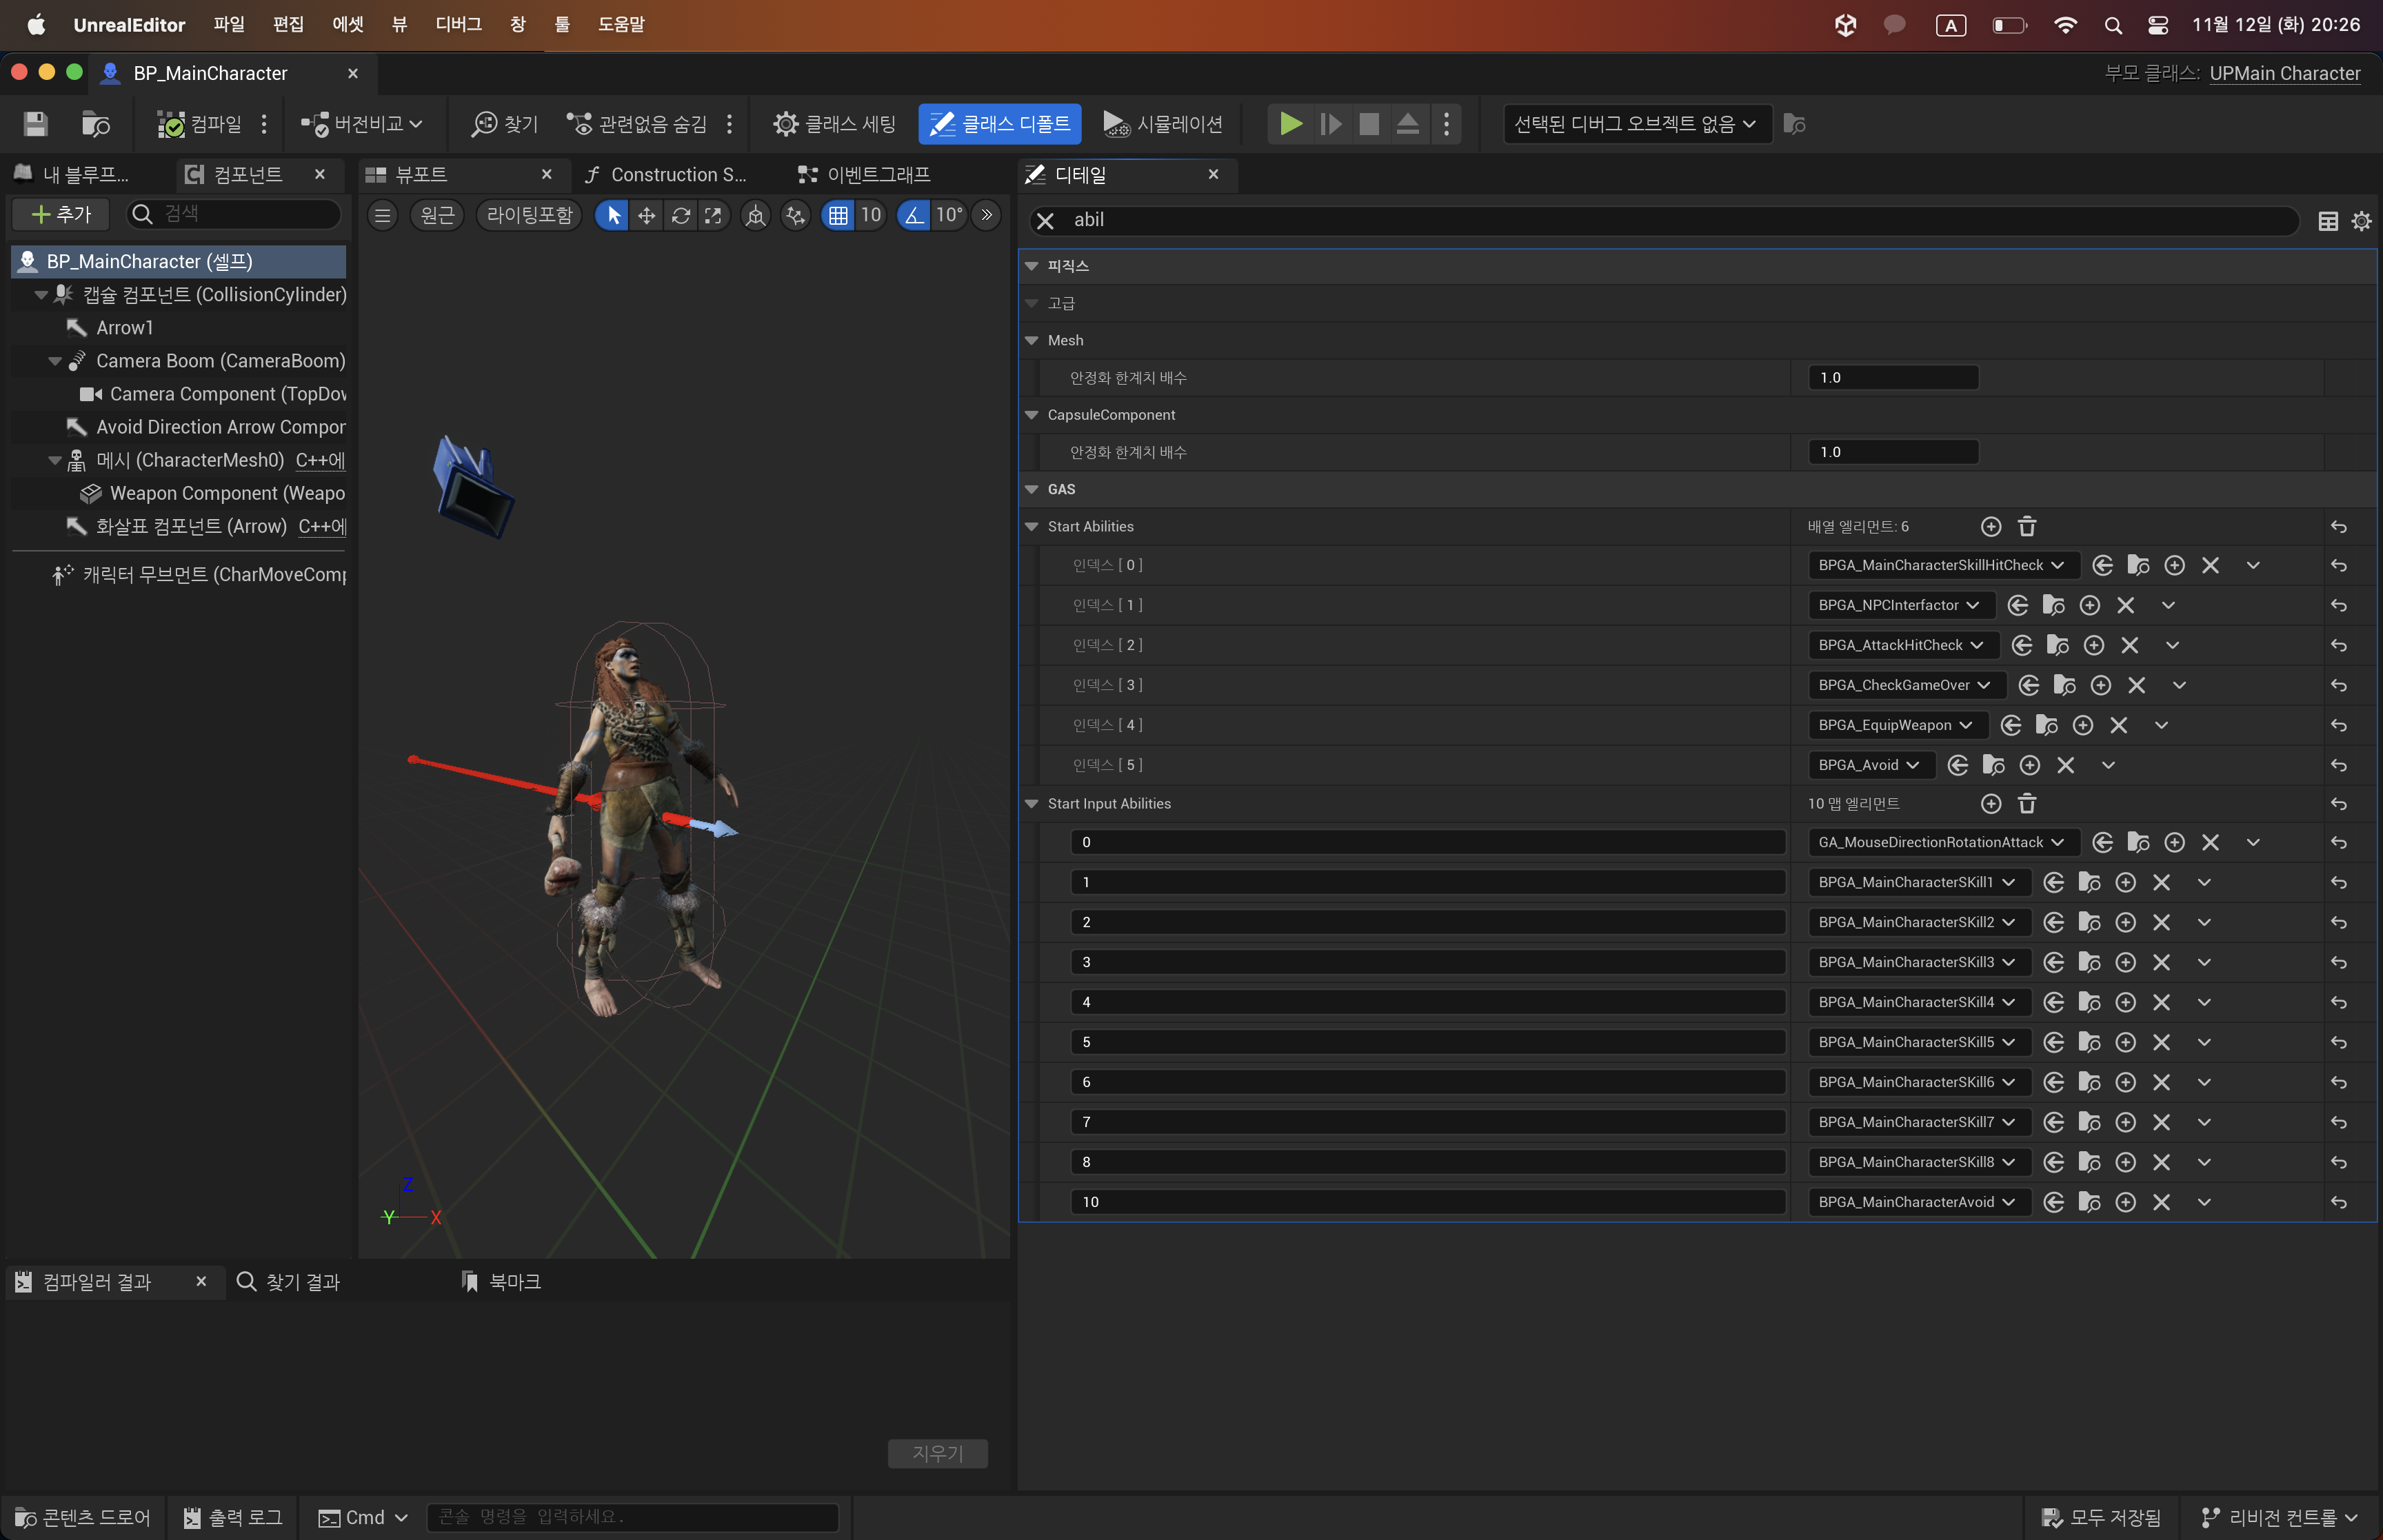
Task: Select the rotate gizmo tool in viewport
Action: [680, 215]
